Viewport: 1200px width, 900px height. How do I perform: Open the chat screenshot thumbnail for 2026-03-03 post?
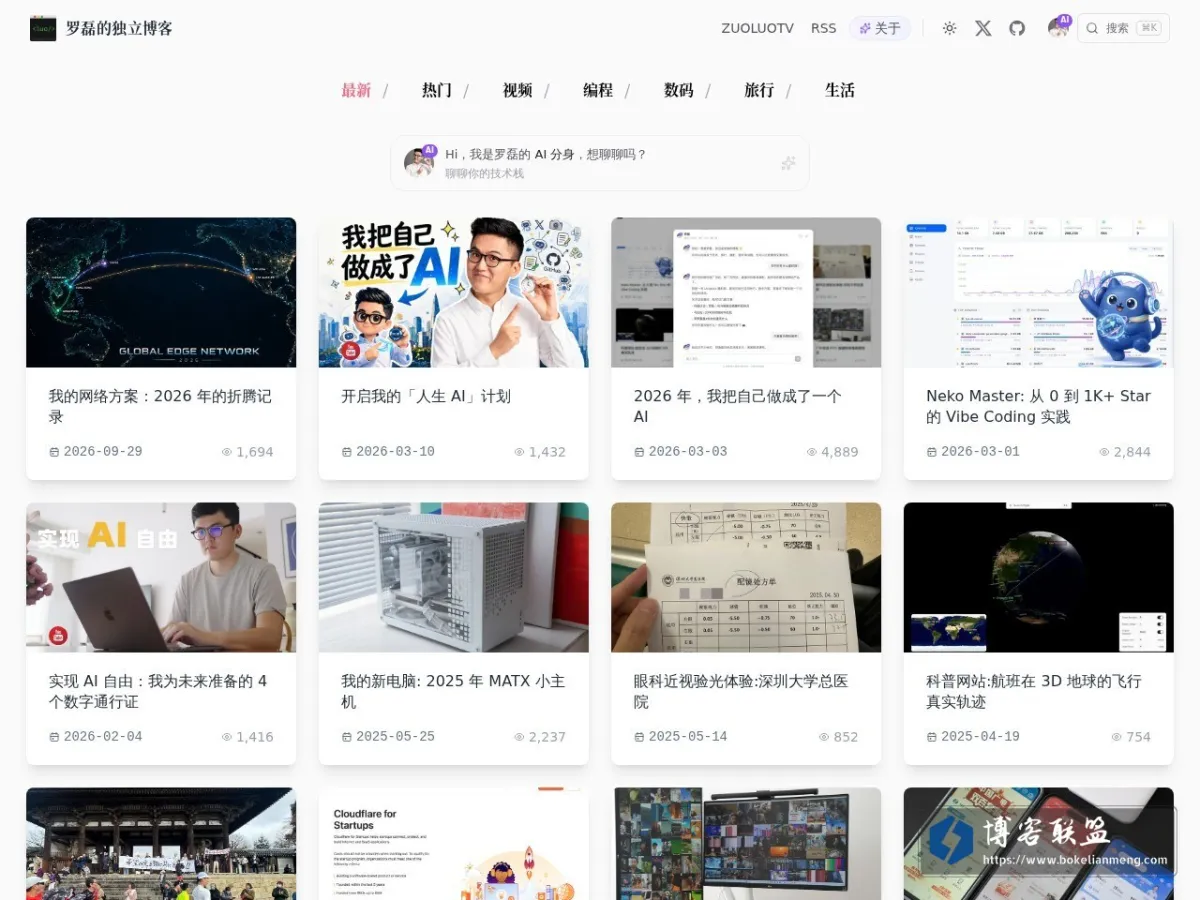[x=746, y=292]
